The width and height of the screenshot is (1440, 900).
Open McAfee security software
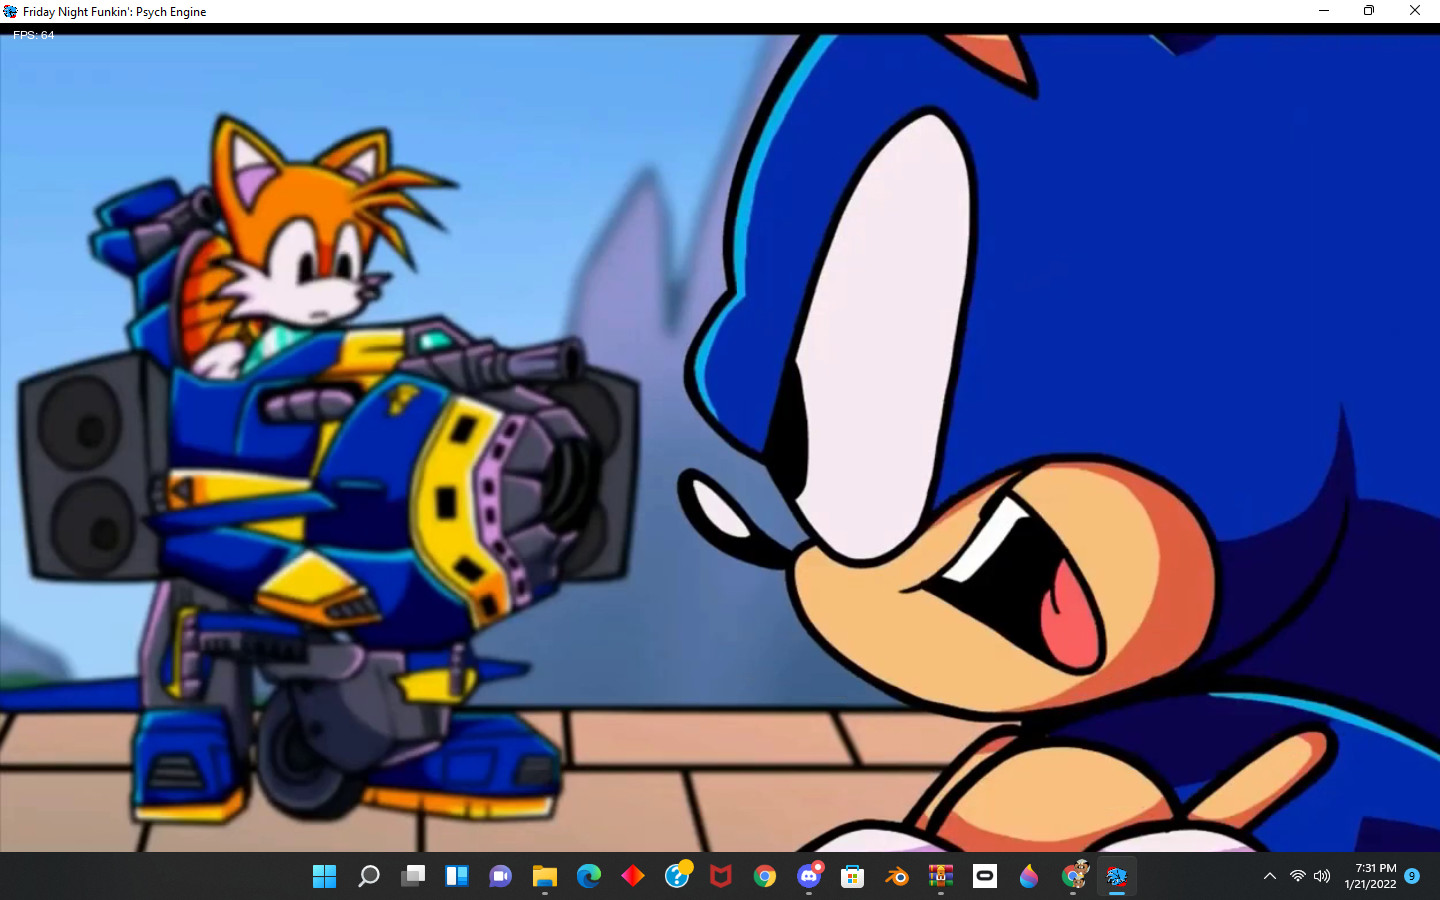(721, 877)
